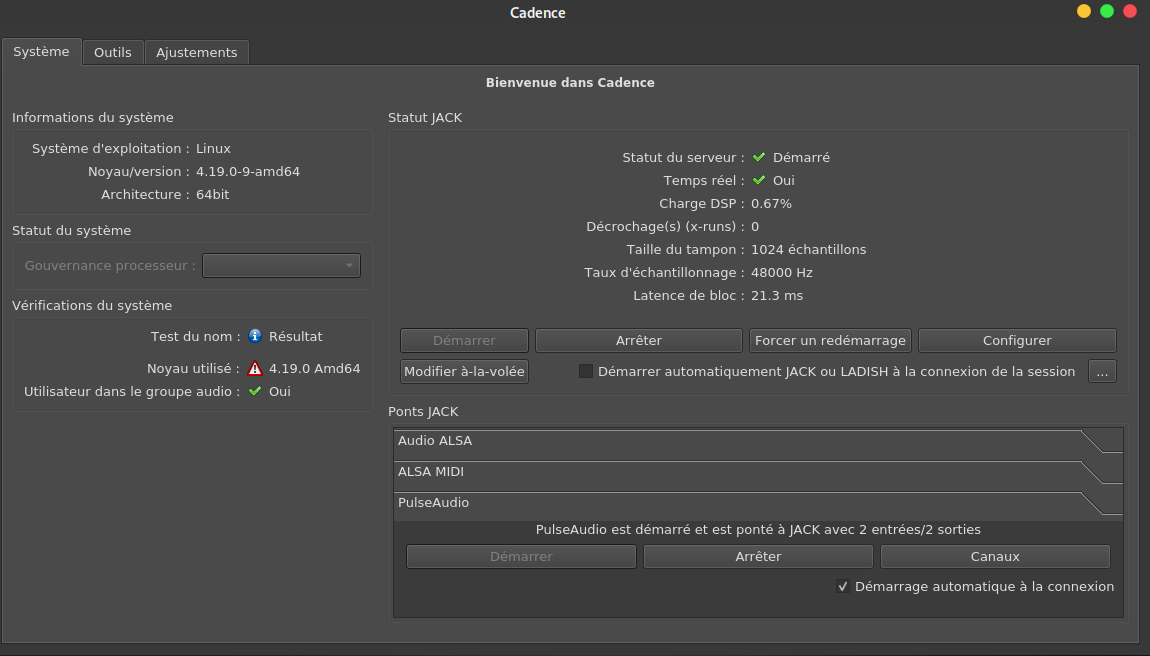Stop the JACK server with Arrêter
Image resolution: width=1150 pixels, height=656 pixels.
[639, 340]
